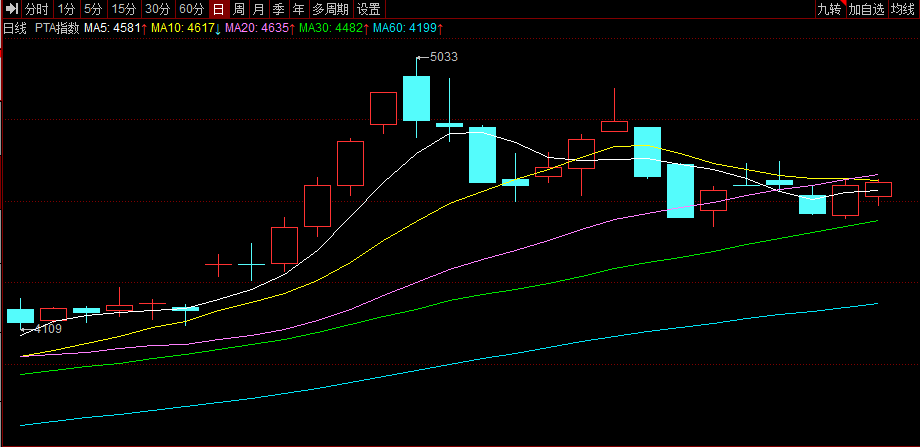
Task: Click 加自选 to add to watchlist
Action: coord(867,9)
